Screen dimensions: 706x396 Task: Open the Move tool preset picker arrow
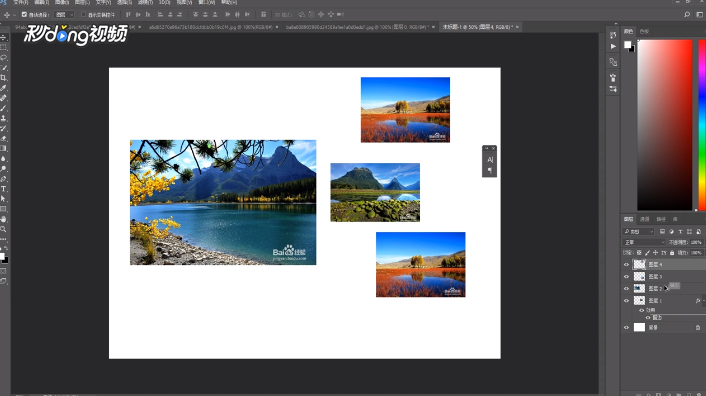tap(14, 15)
